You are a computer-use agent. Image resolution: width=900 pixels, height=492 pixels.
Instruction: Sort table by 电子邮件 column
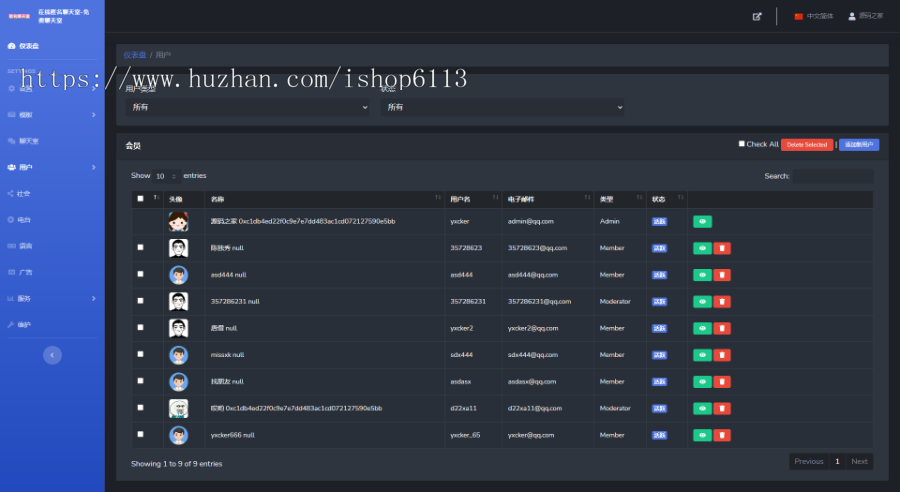[x=548, y=199]
